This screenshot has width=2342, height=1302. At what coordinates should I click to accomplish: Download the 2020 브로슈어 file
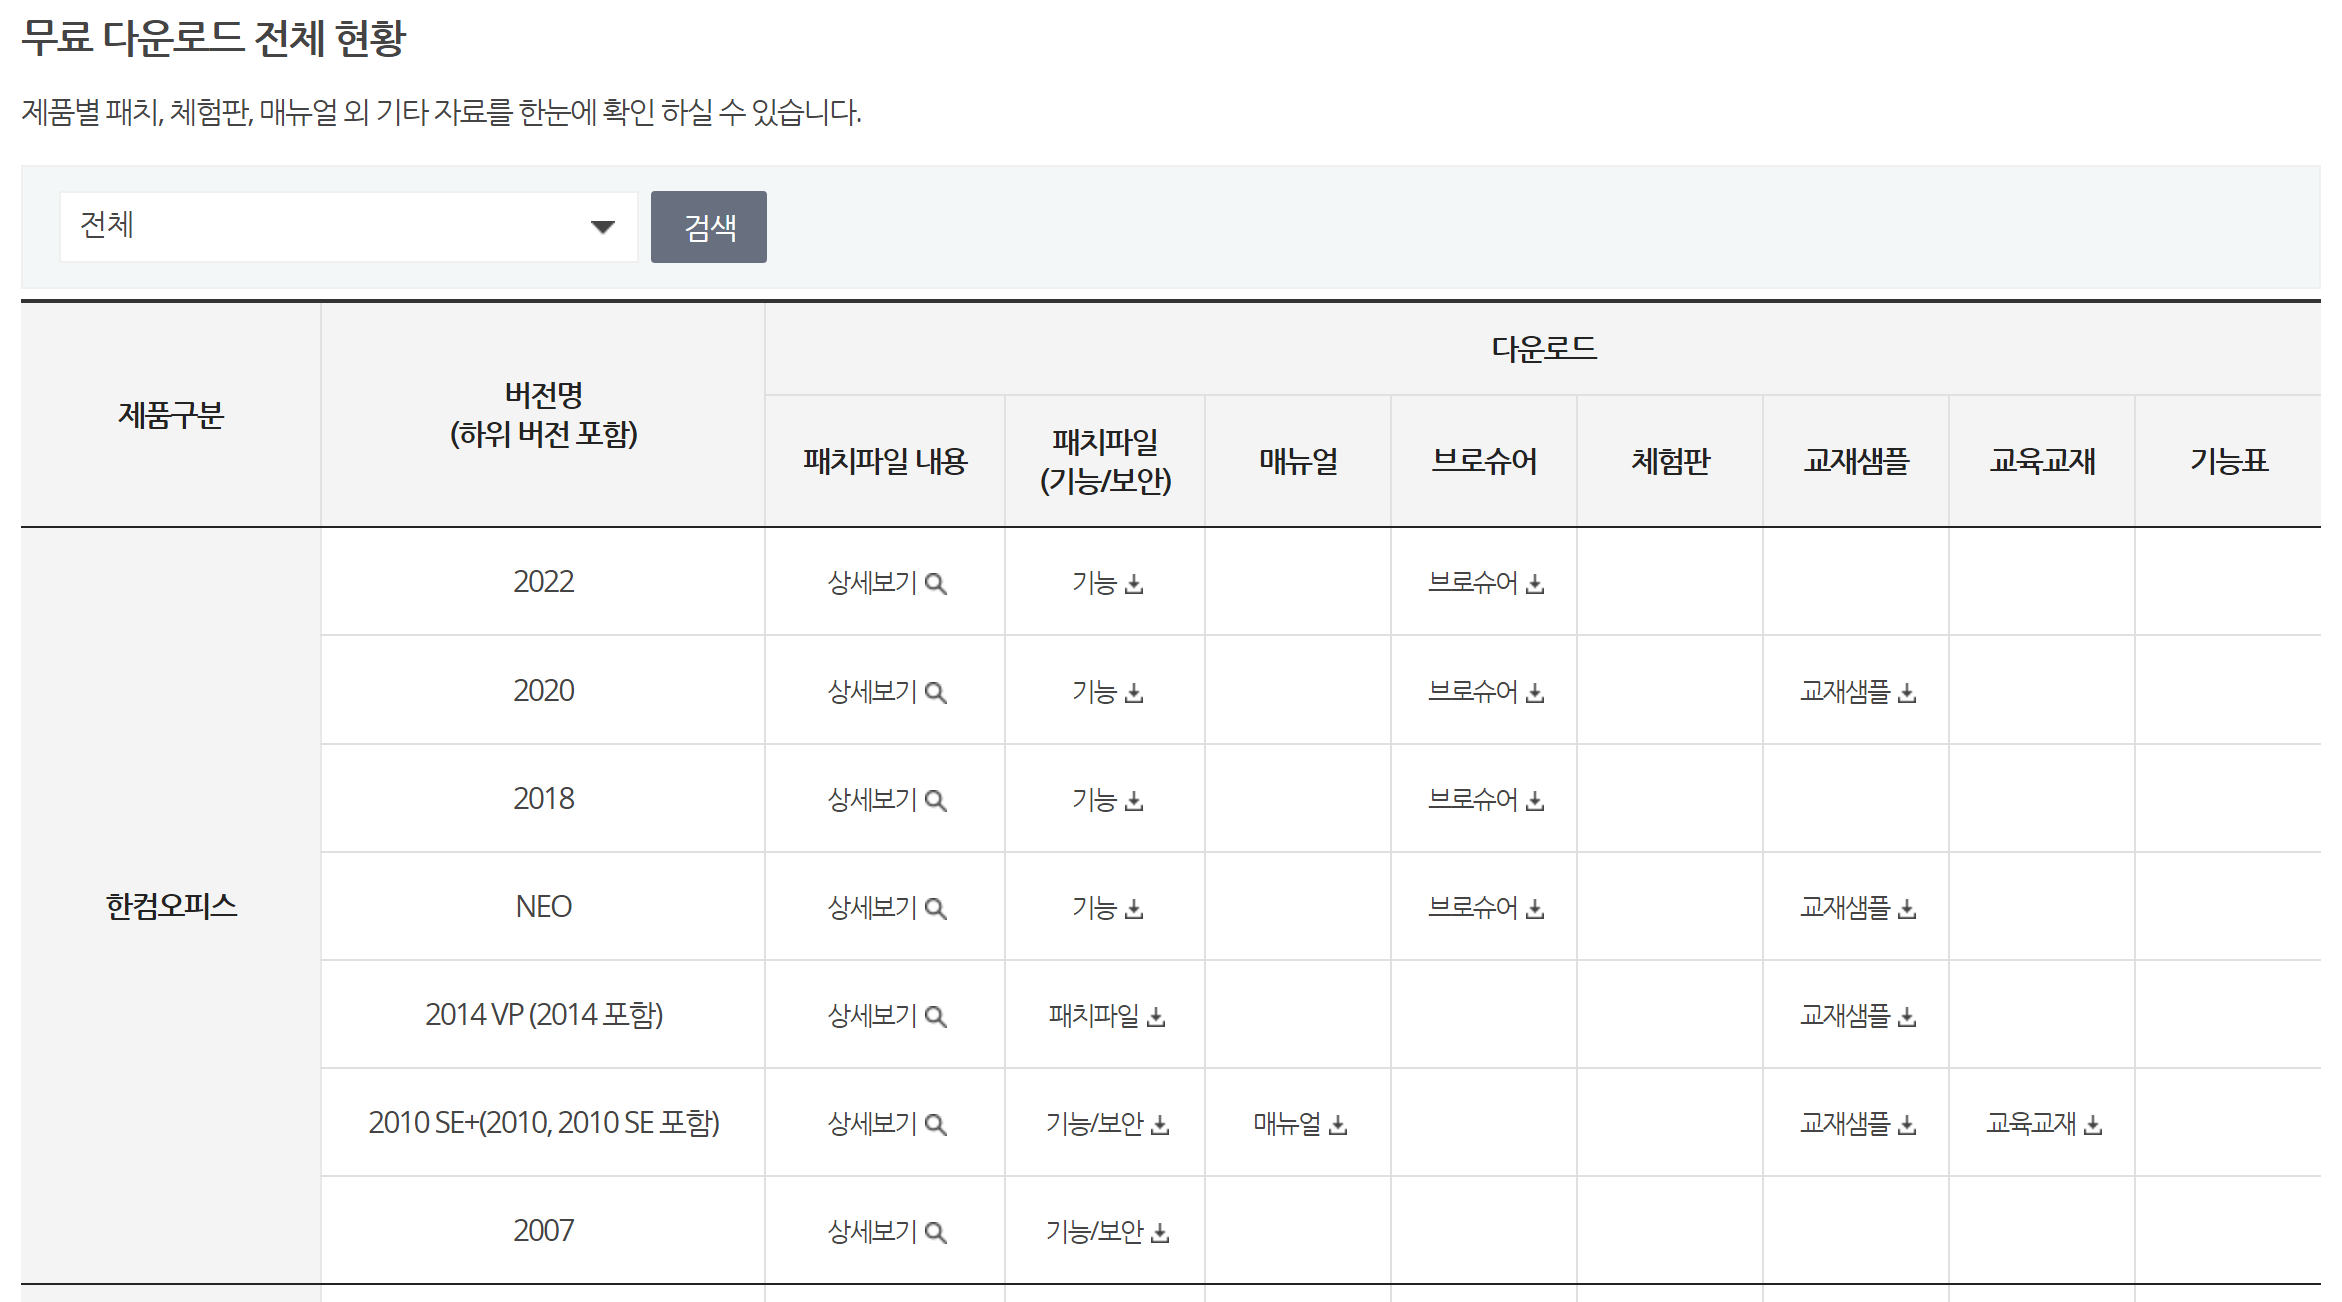tap(1485, 692)
